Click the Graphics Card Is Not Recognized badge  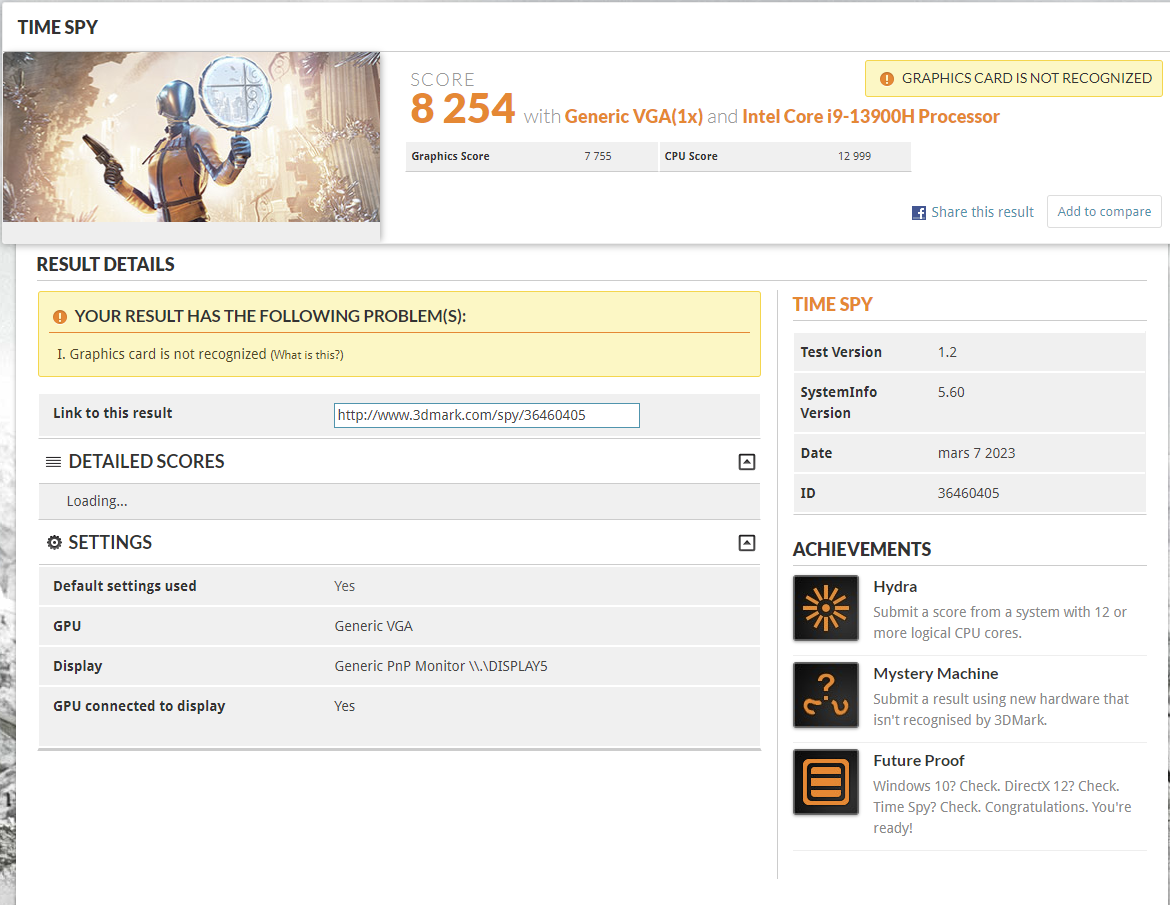(1013, 78)
